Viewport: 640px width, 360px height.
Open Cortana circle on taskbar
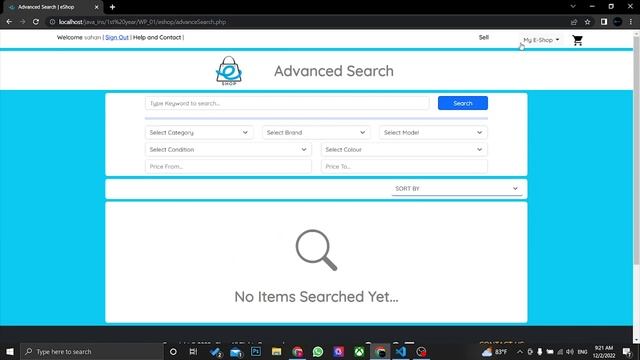(x=173, y=351)
